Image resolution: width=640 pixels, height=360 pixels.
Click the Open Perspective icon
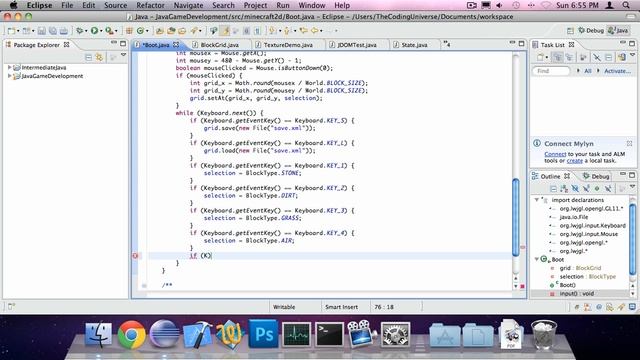pyautogui.click(x=570, y=31)
